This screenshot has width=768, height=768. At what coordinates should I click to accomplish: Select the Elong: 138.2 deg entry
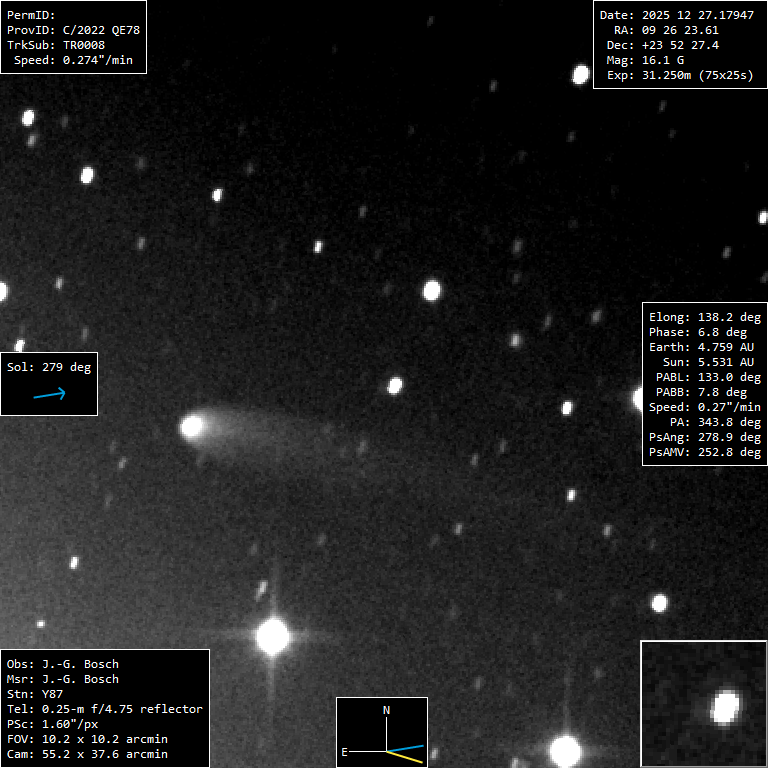704,317
